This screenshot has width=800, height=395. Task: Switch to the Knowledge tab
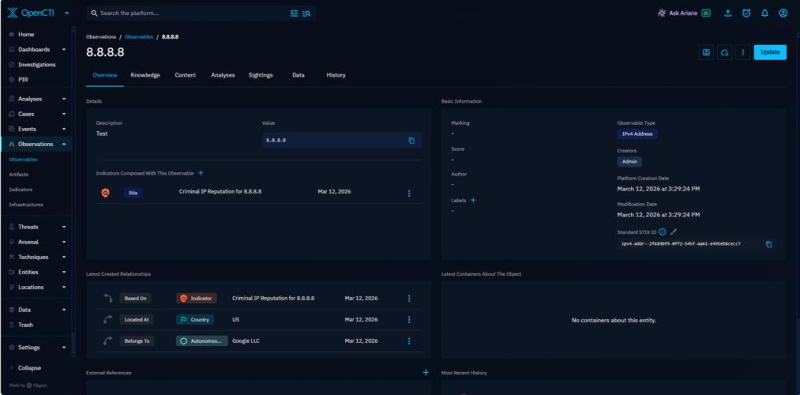click(145, 75)
